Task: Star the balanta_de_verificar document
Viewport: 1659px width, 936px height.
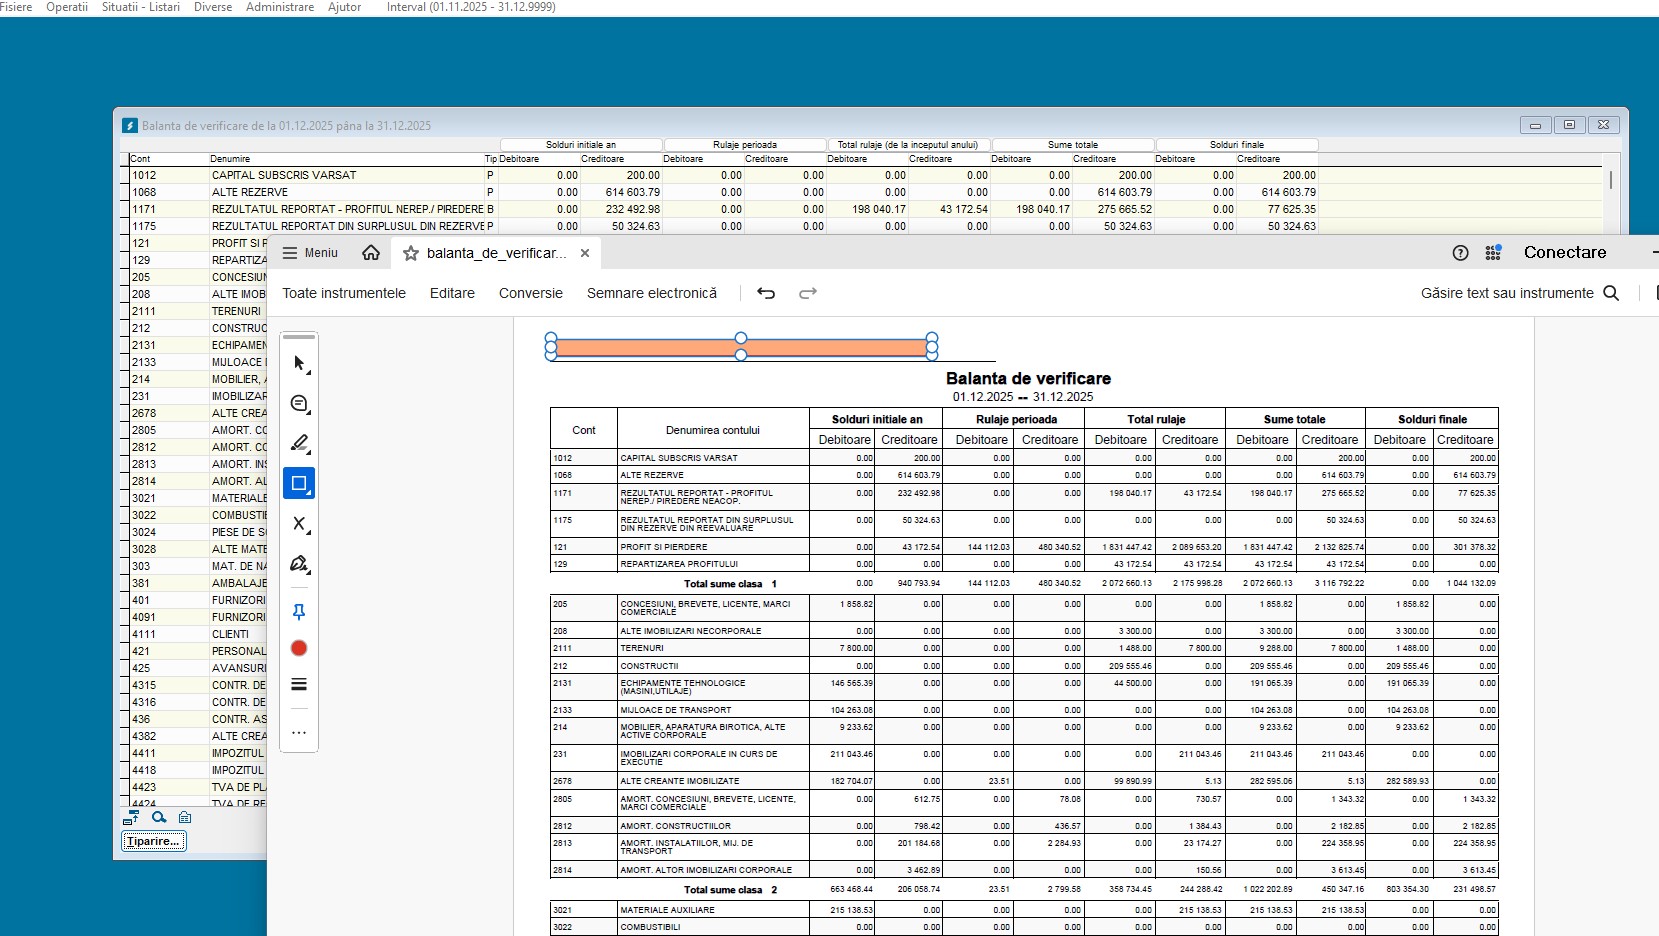Action: pyautogui.click(x=411, y=253)
